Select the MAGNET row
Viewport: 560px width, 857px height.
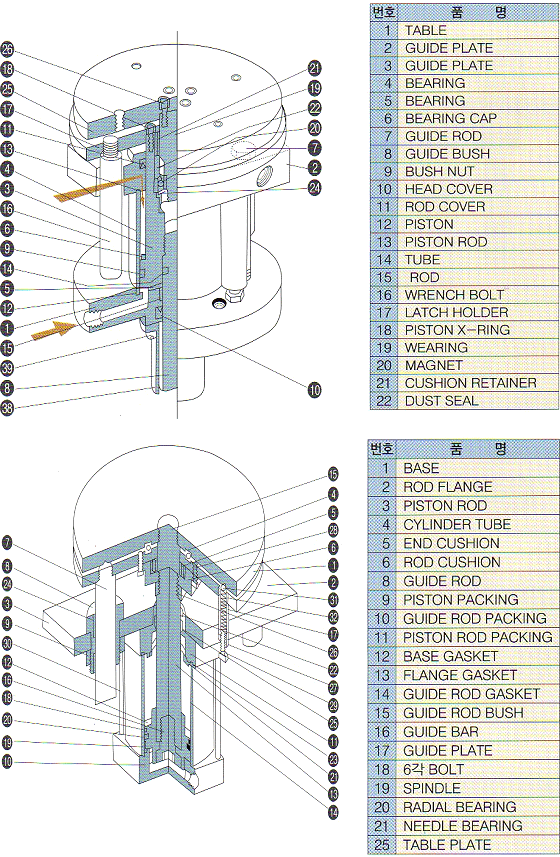[464, 365]
